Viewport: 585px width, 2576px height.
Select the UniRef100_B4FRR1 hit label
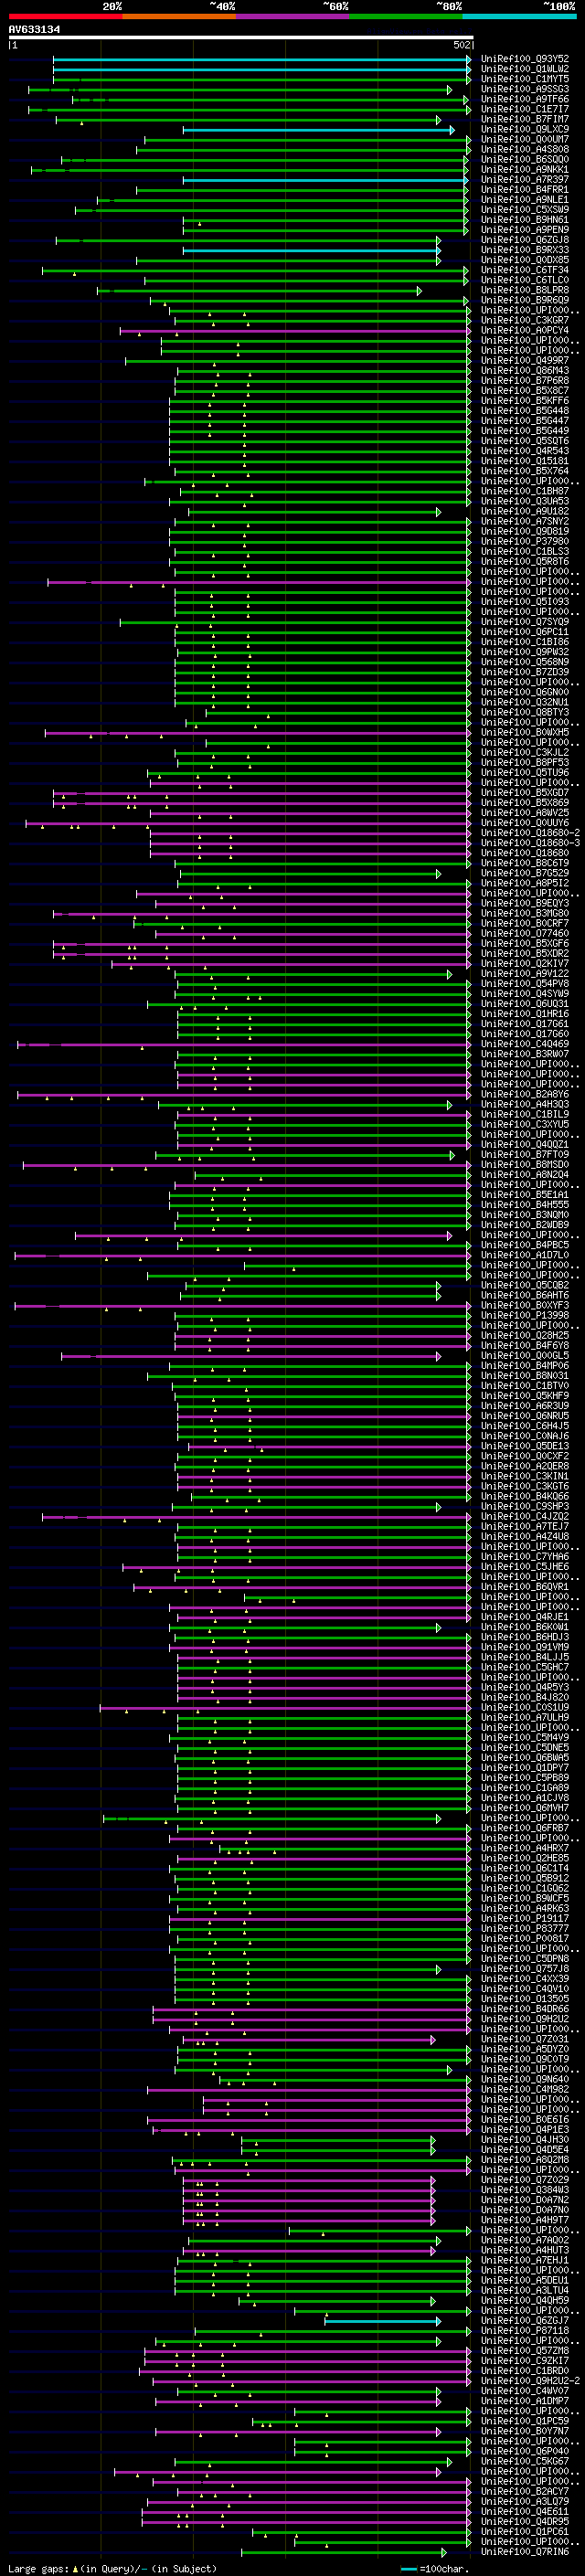coord(524,190)
